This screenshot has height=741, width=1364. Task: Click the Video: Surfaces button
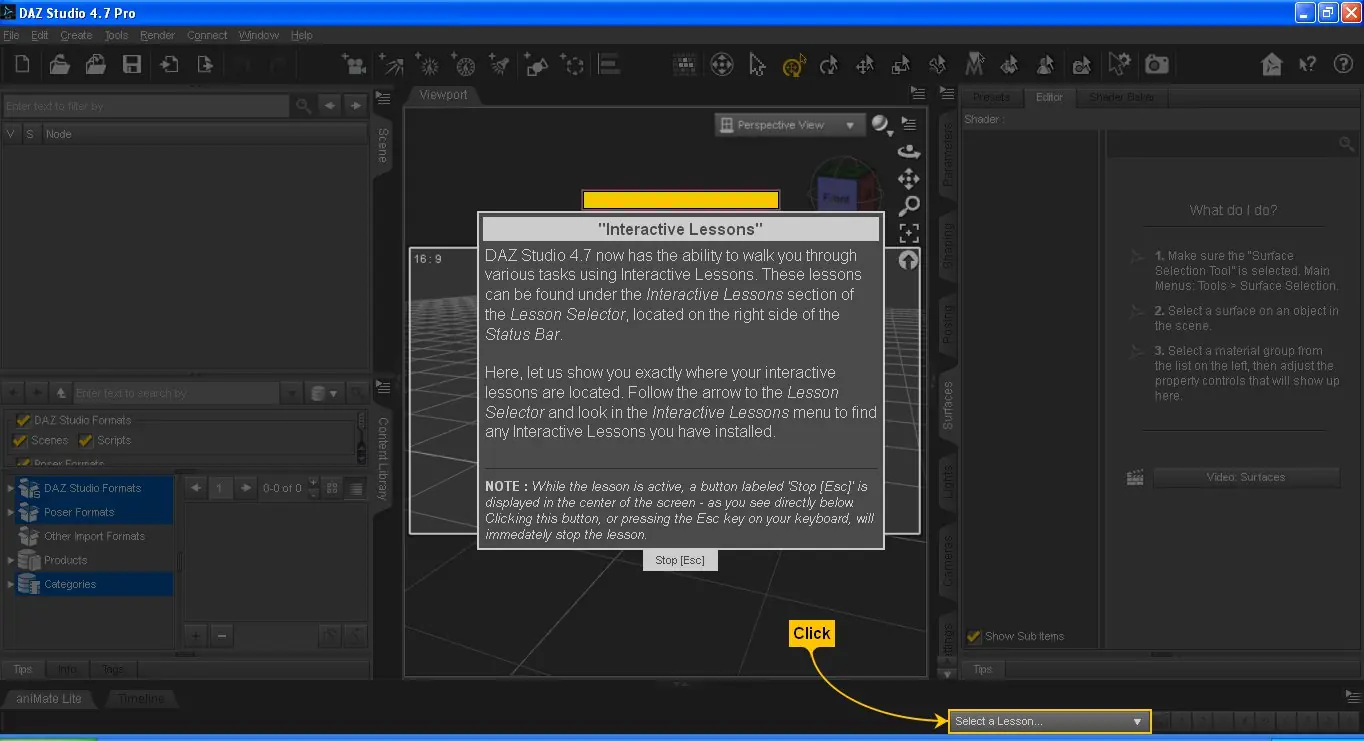[x=1245, y=477]
